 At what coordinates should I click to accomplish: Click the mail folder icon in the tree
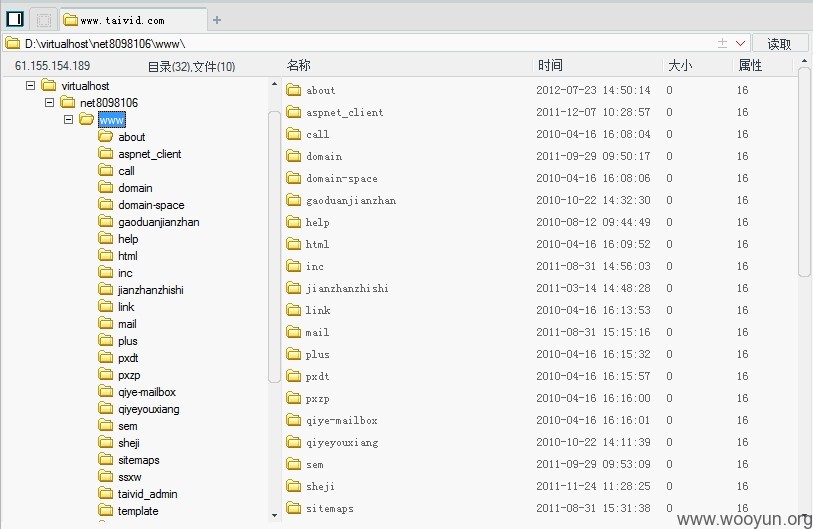106,323
